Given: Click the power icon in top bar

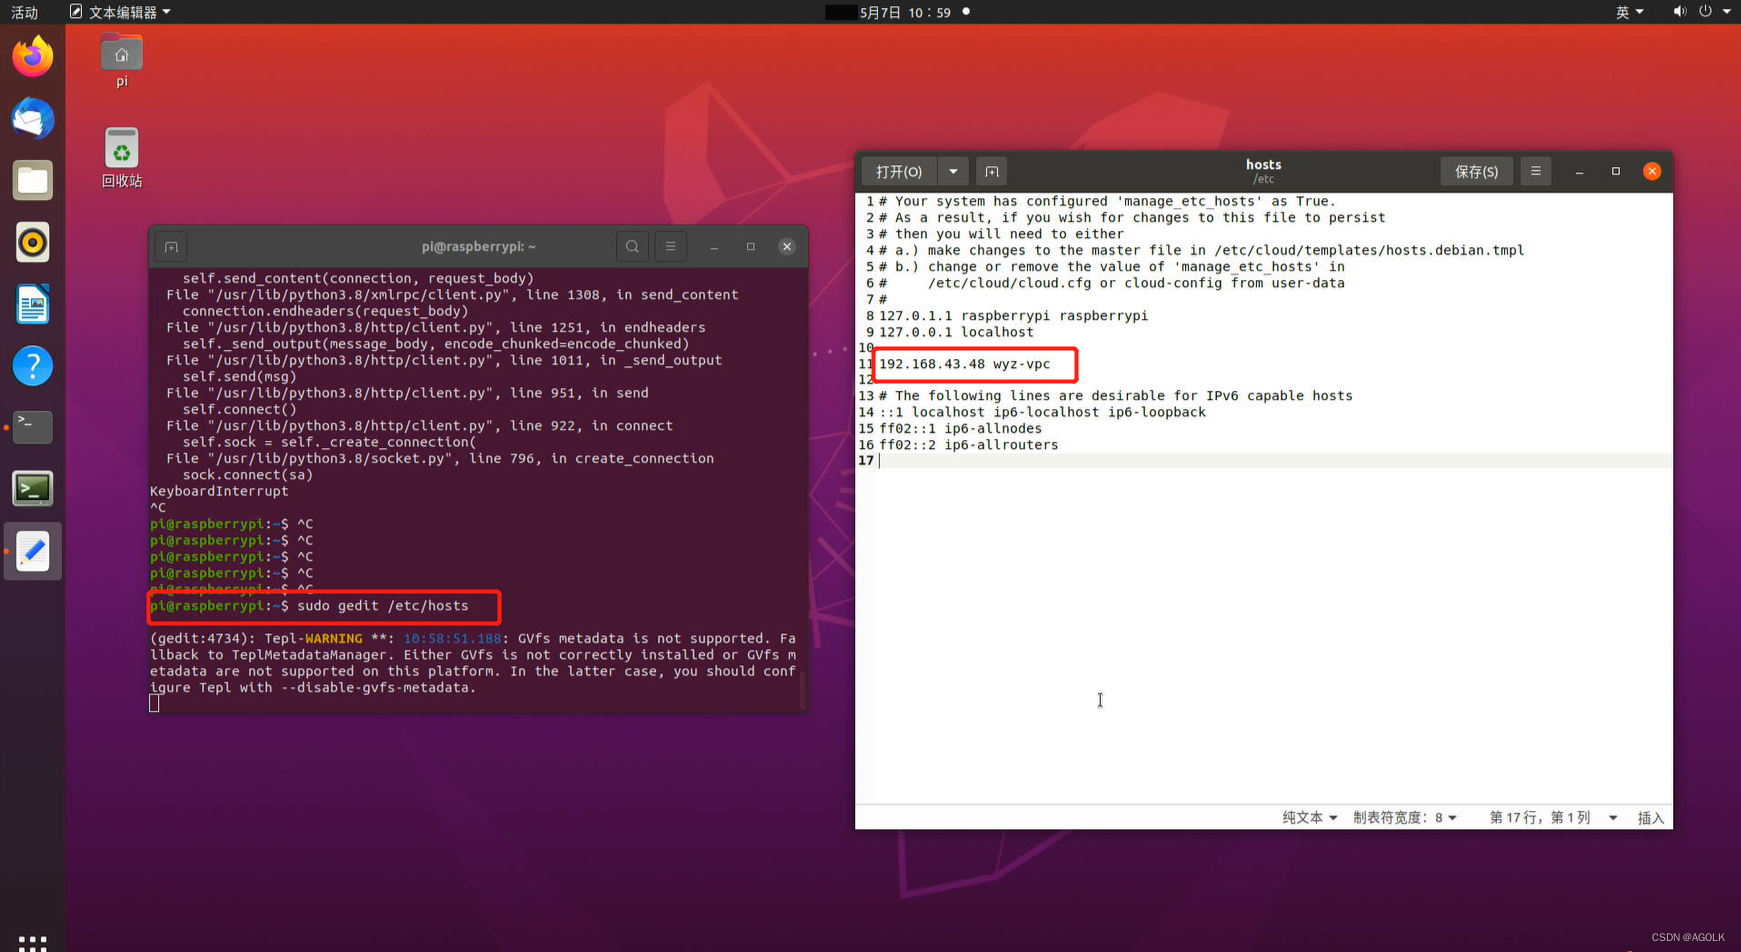Looking at the screenshot, I should point(1705,12).
